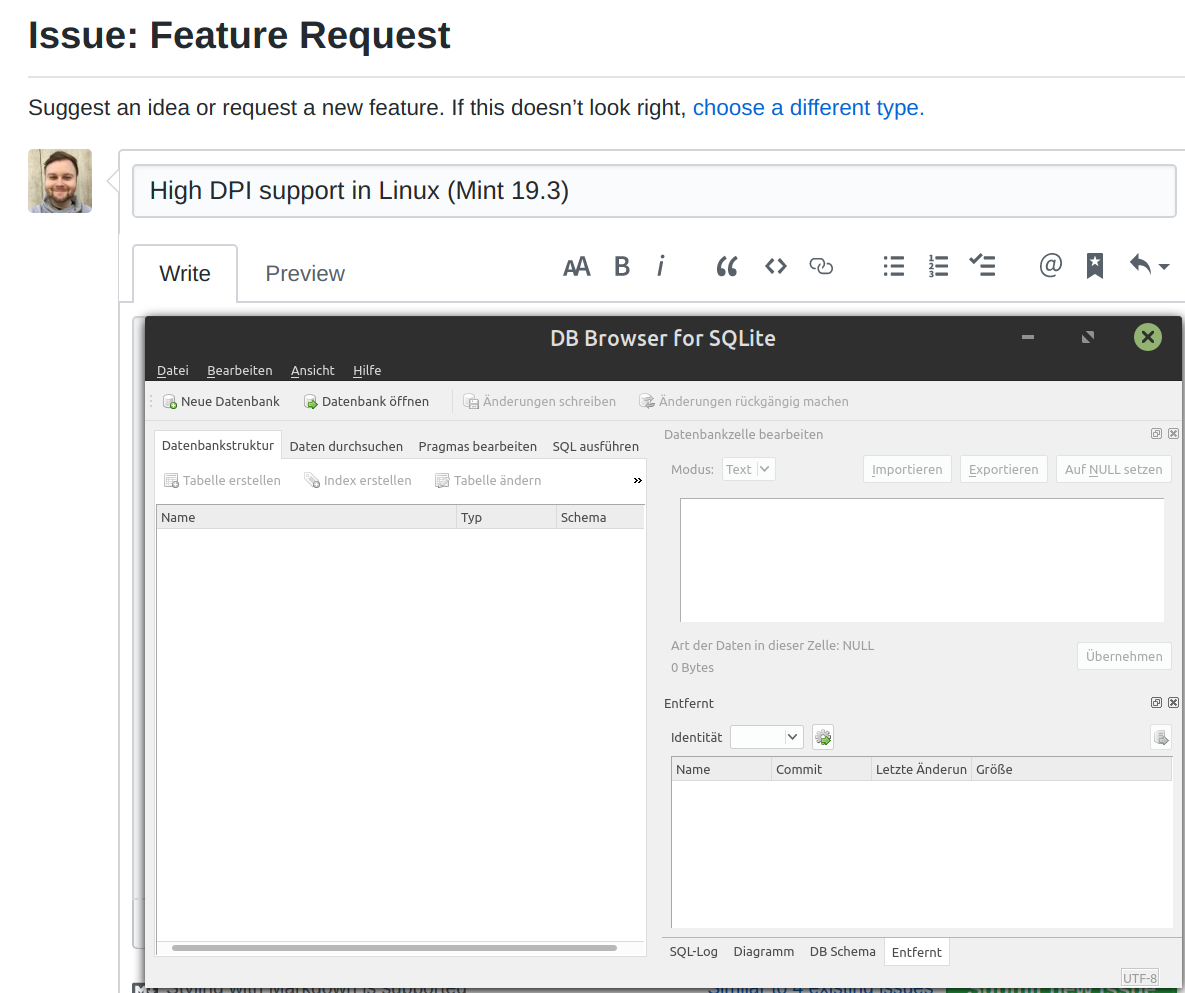Switch to the Diagramm bottom tab
1185x993 pixels.
click(x=763, y=952)
